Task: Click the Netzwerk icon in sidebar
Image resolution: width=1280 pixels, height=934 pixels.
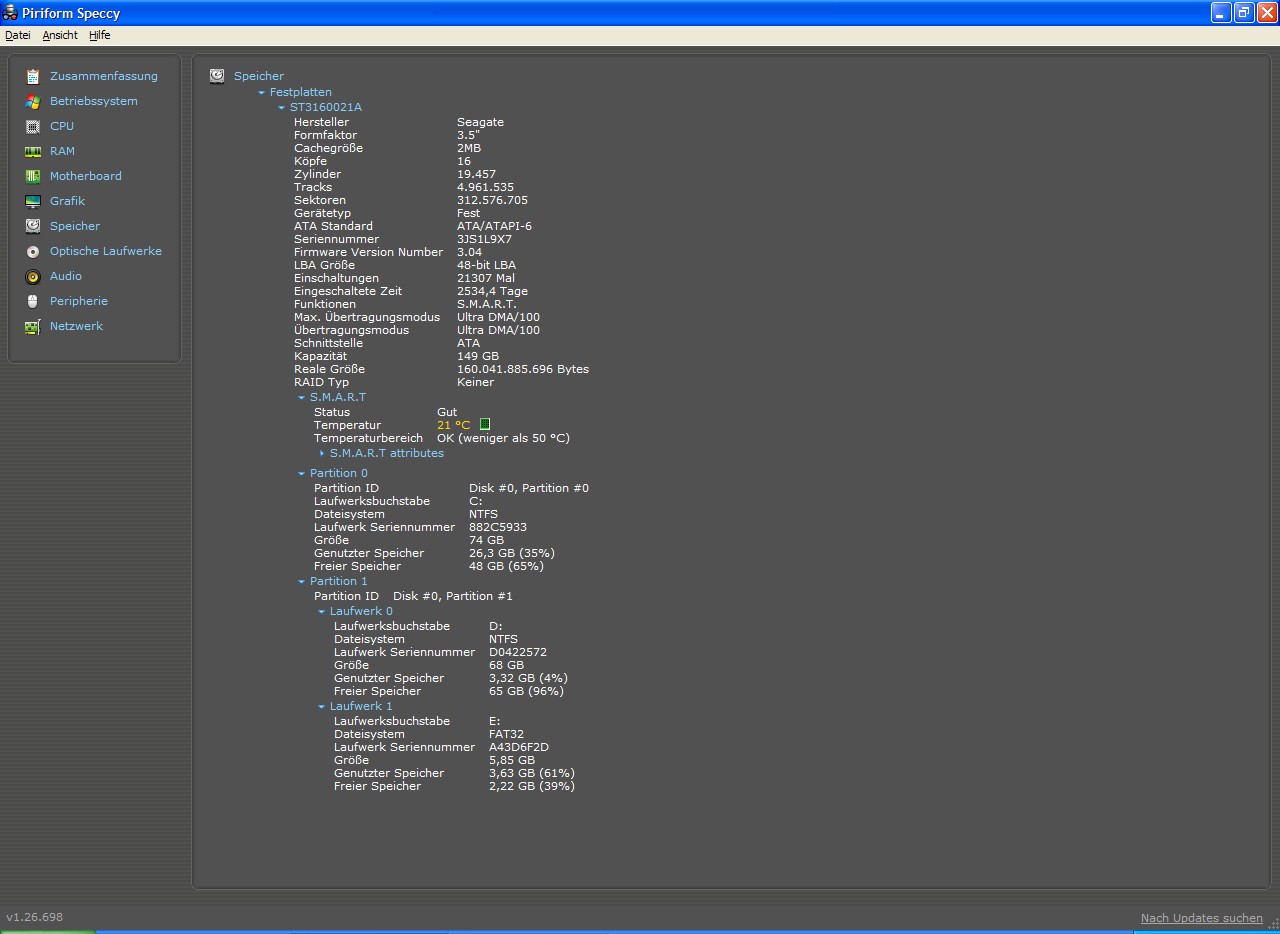Action: pyautogui.click(x=33, y=326)
